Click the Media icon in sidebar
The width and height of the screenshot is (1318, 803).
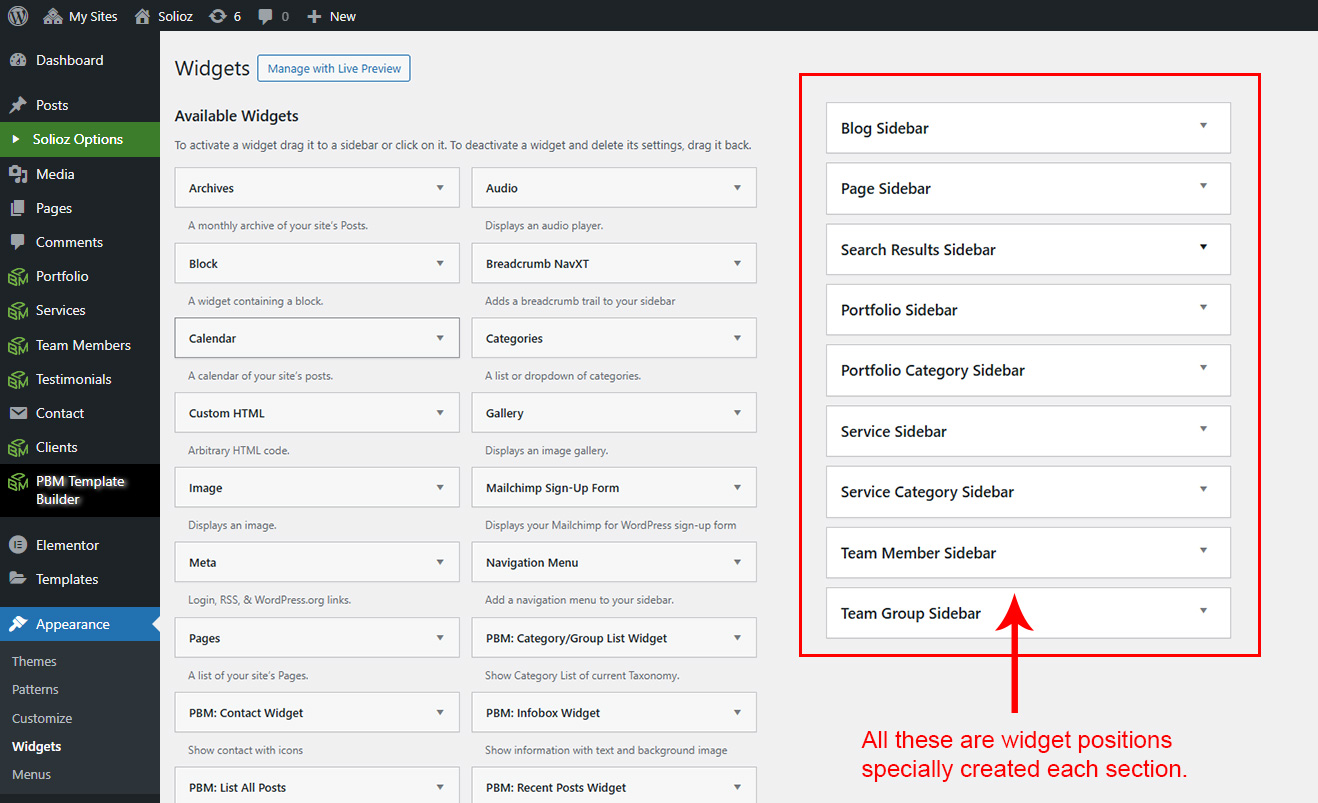point(18,174)
